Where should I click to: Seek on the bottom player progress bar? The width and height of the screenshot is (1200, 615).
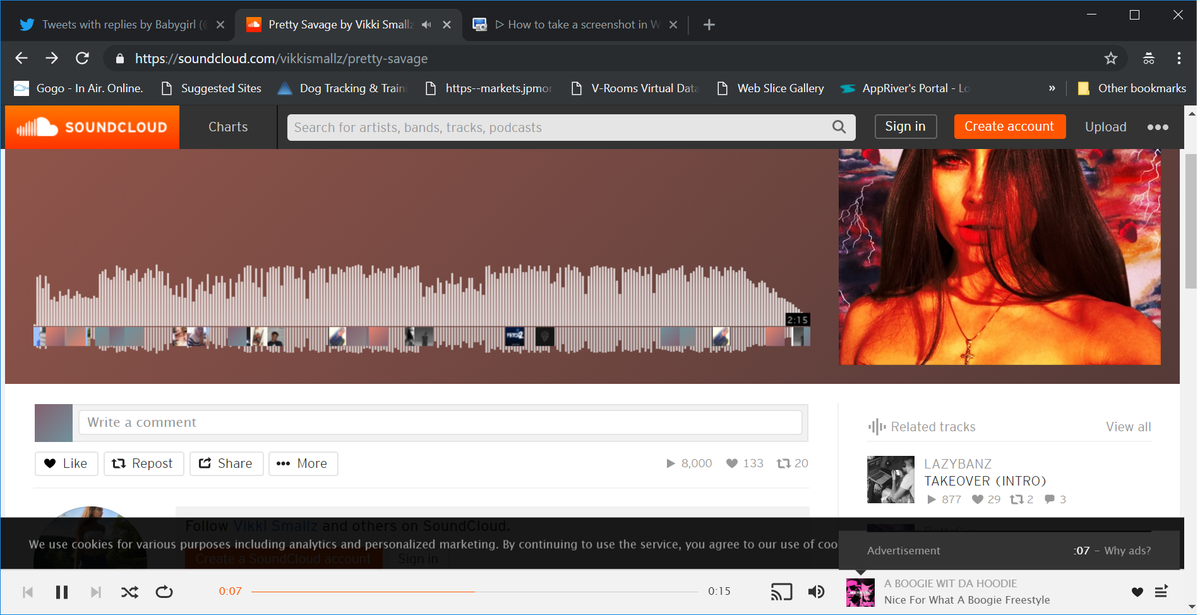click(x=475, y=592)
